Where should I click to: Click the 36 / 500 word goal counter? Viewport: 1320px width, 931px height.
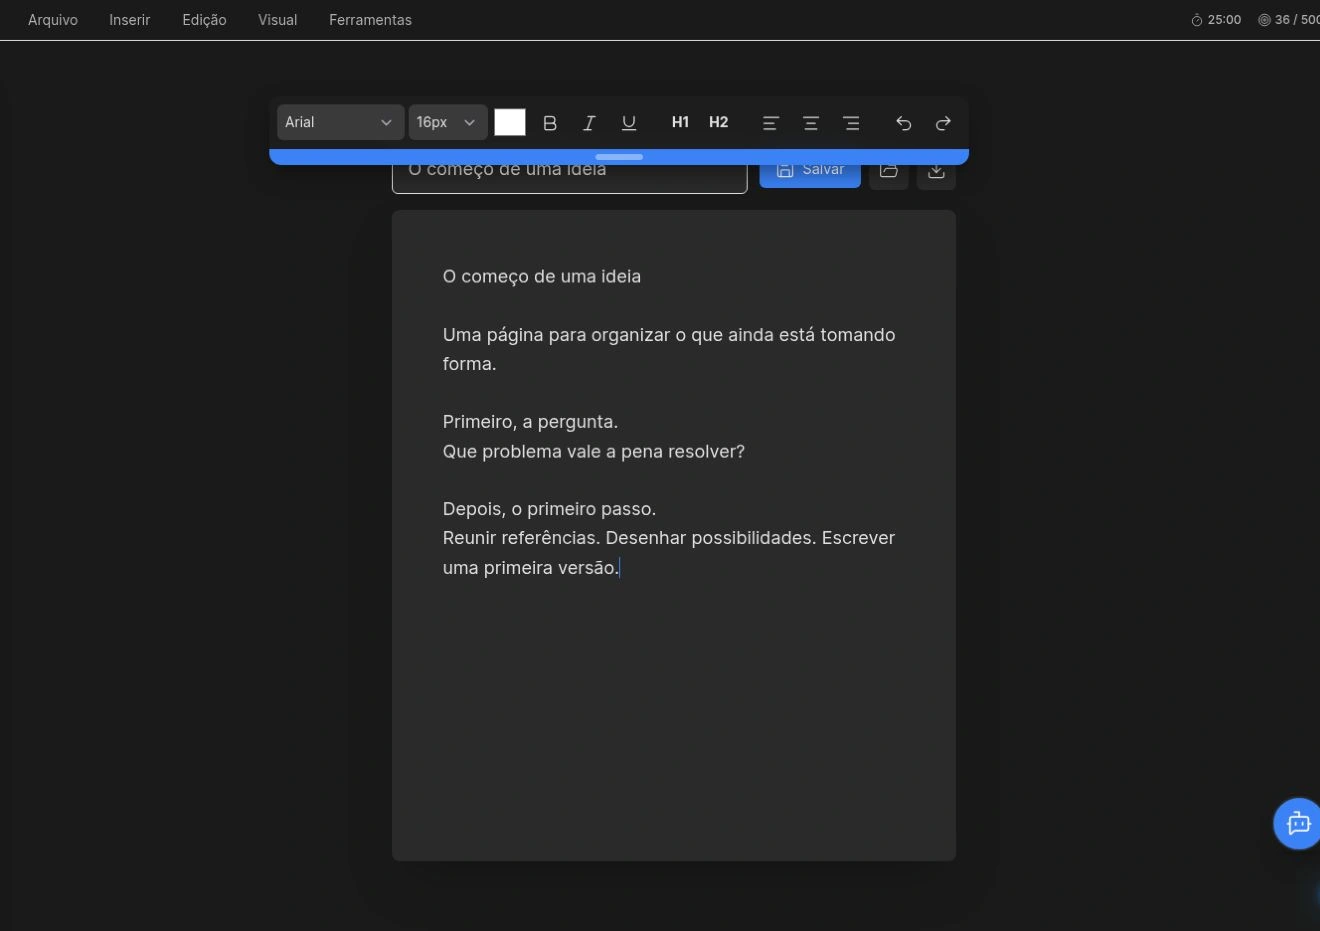(x=1289, y=20)
